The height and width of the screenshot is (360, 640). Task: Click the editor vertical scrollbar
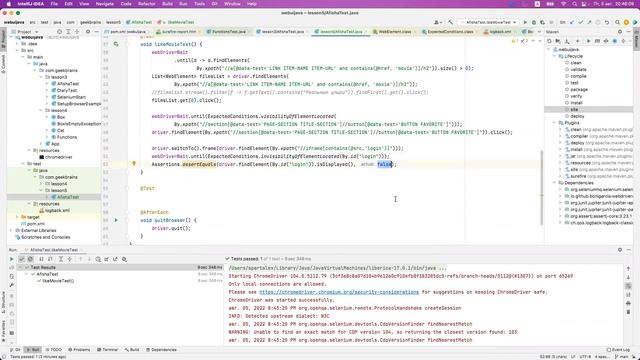point(542,187)
